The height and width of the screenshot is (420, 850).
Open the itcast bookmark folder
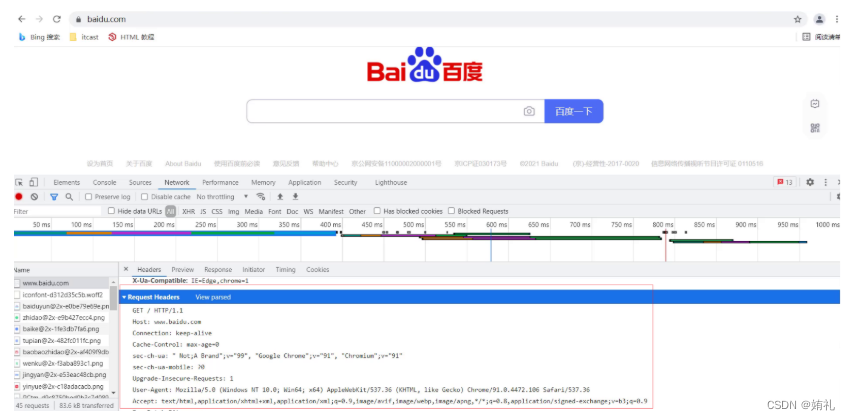84,37
